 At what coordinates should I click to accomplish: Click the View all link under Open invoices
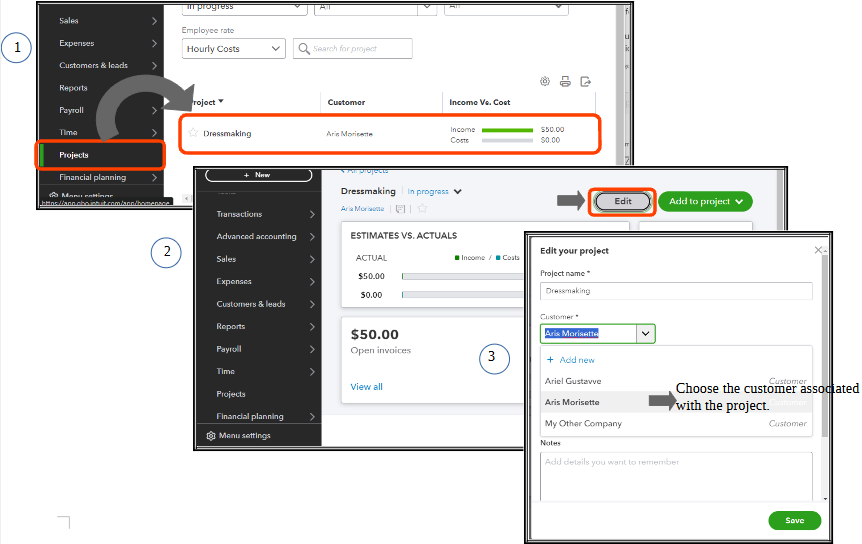(x=366, y=387)
